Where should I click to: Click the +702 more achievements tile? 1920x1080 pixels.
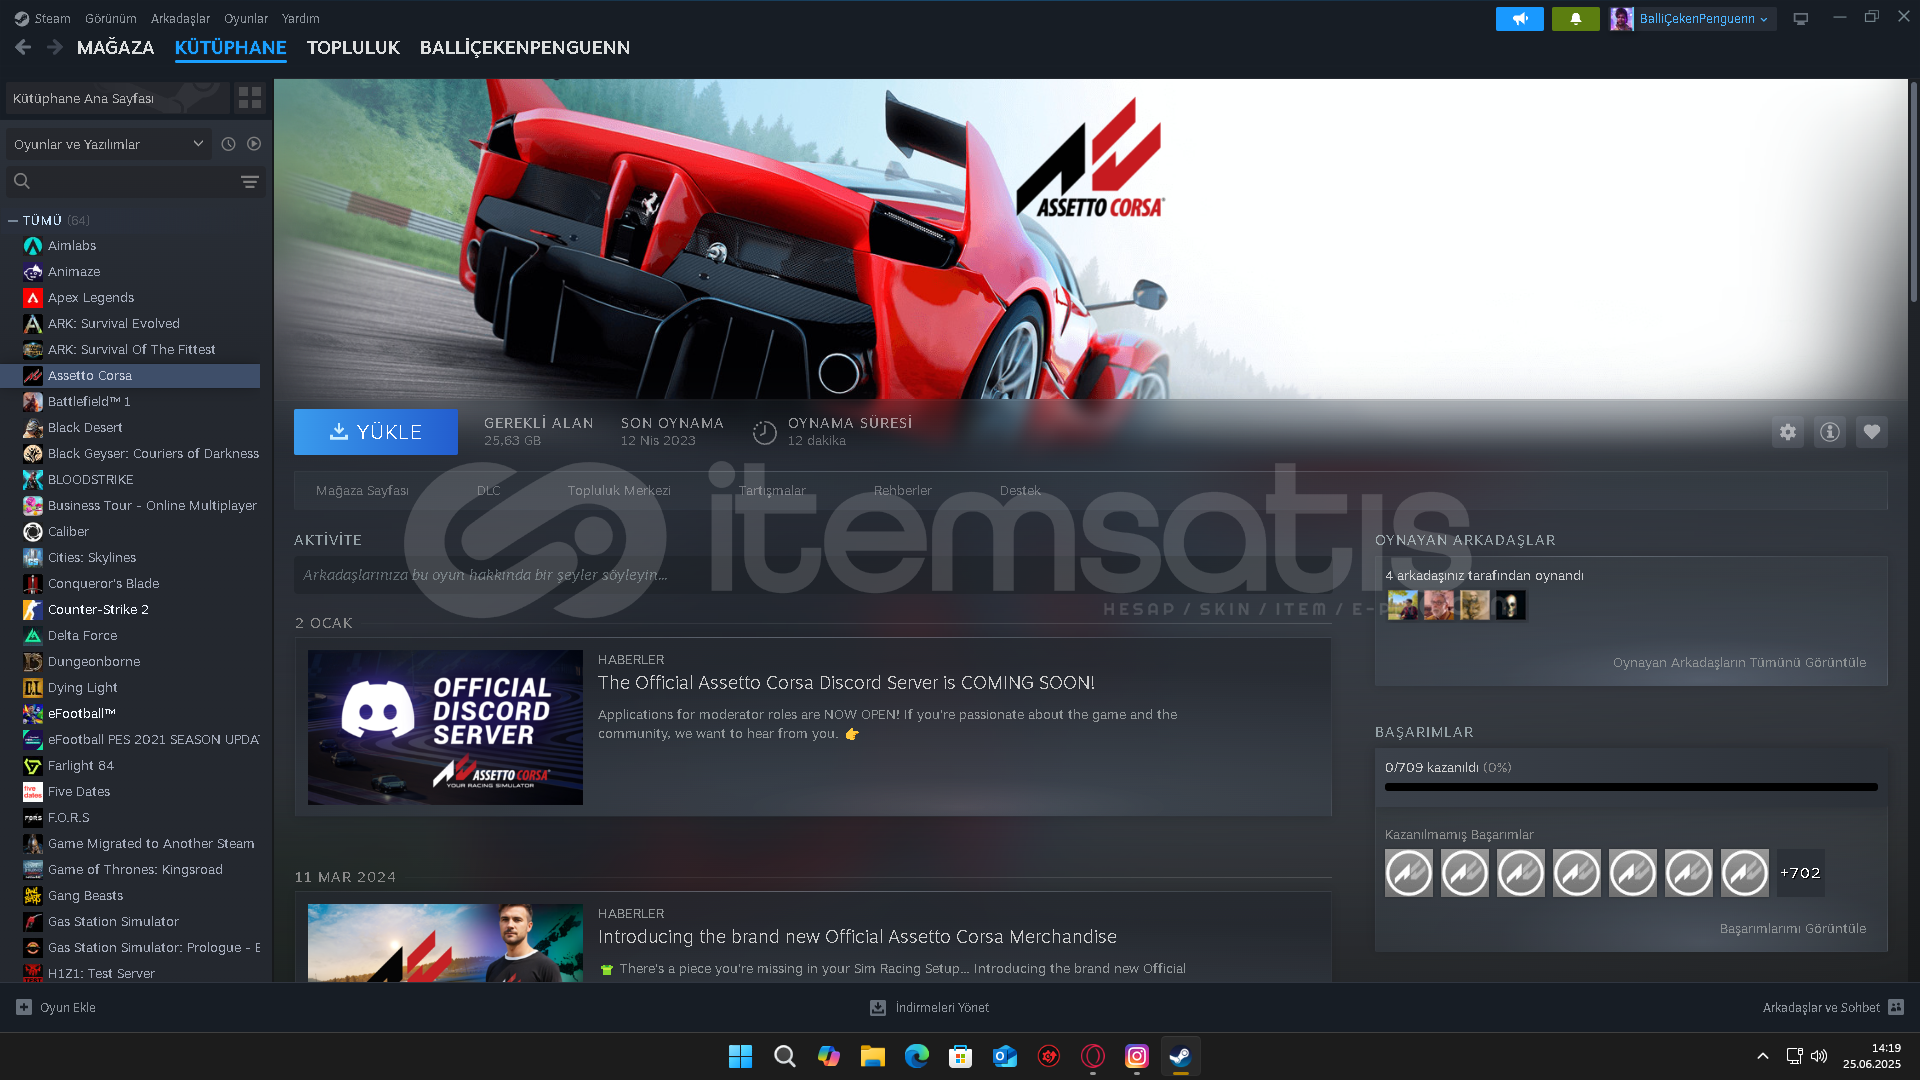click(1800, 873)
